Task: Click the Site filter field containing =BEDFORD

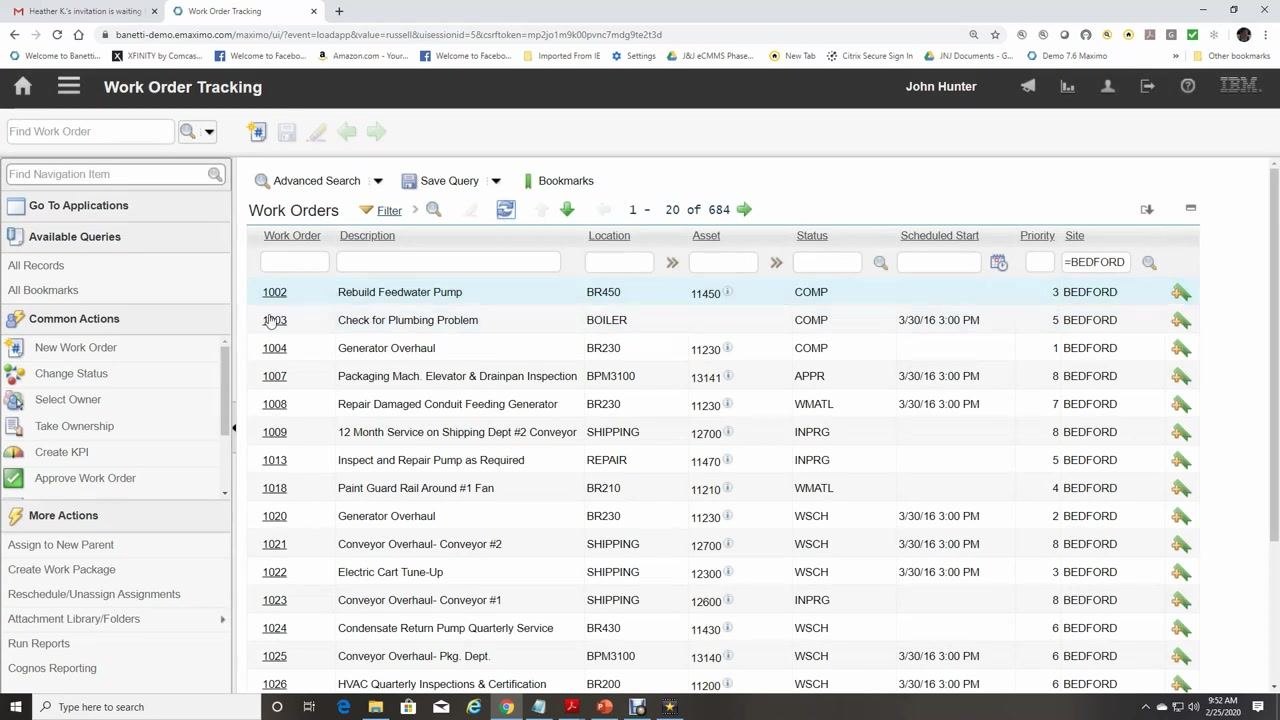Action: click(1095, 262)
